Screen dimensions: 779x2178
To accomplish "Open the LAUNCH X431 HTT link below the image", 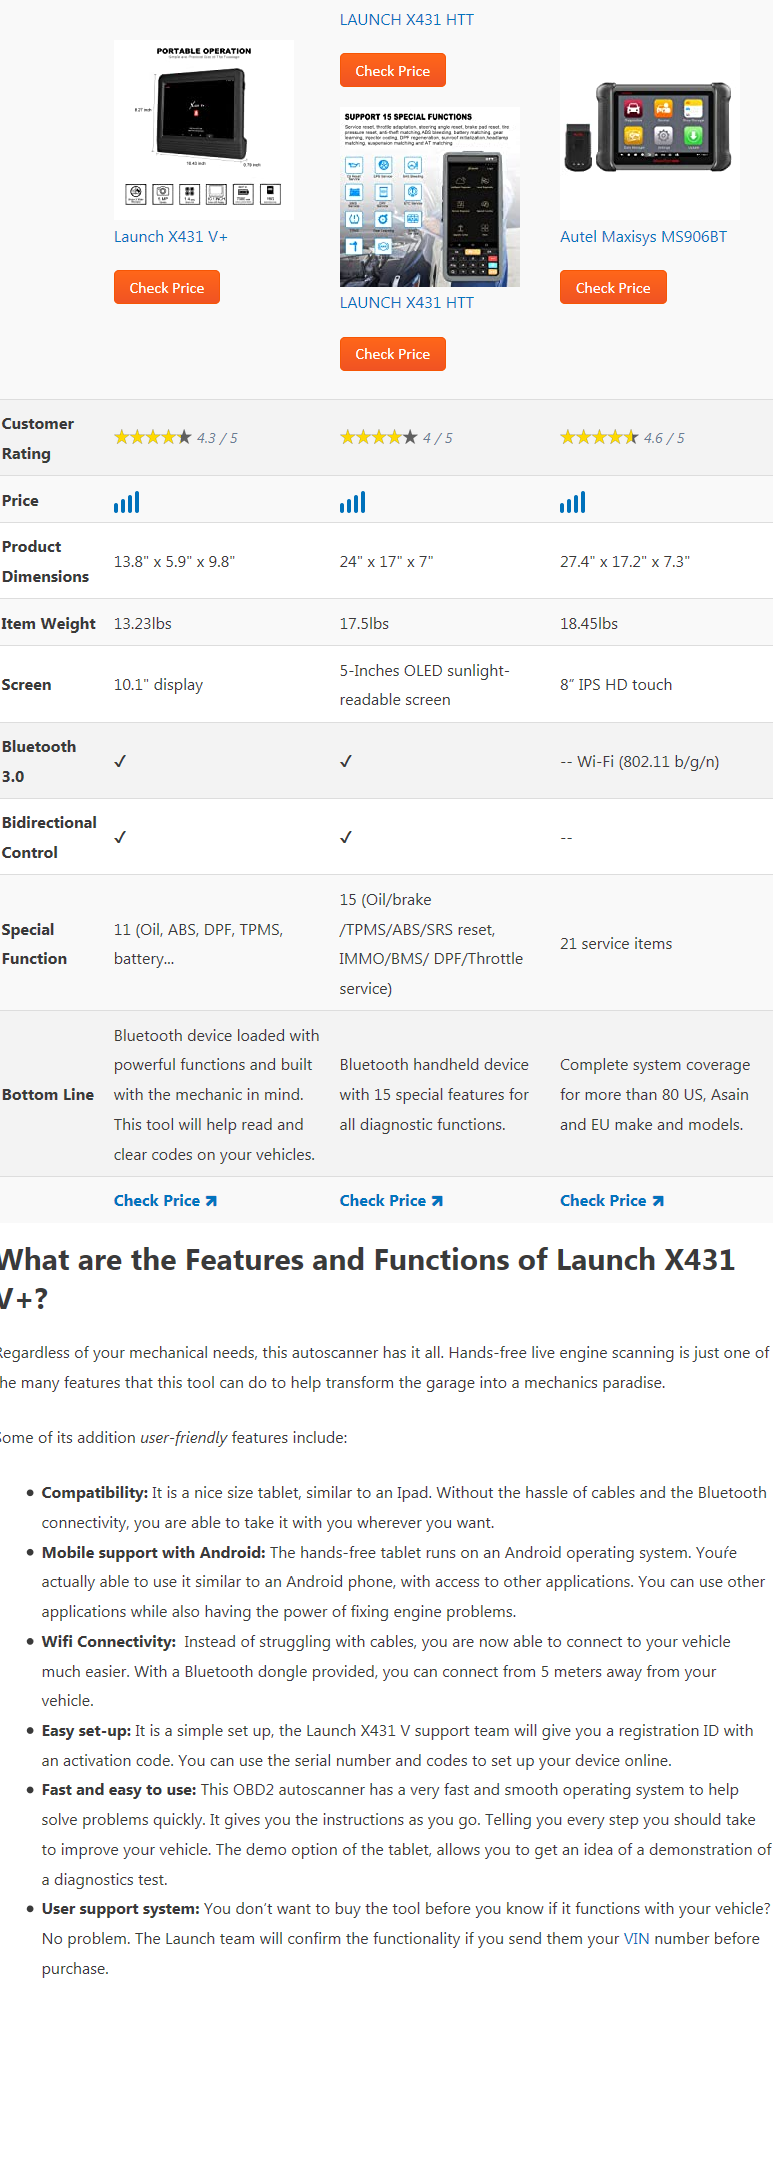I will tap(407, 303).
